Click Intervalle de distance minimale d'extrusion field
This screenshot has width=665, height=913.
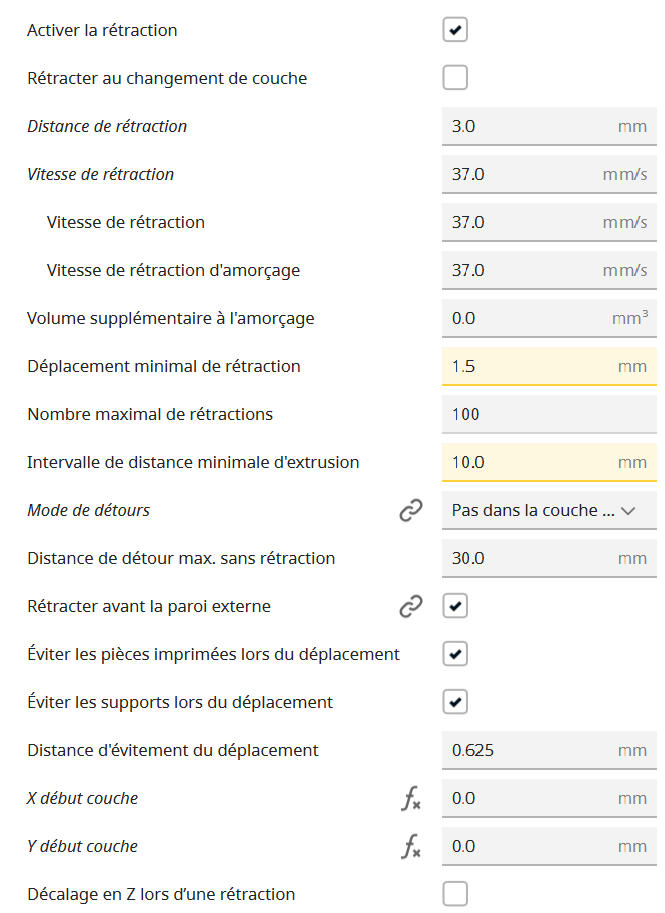(x=549, y=462)
